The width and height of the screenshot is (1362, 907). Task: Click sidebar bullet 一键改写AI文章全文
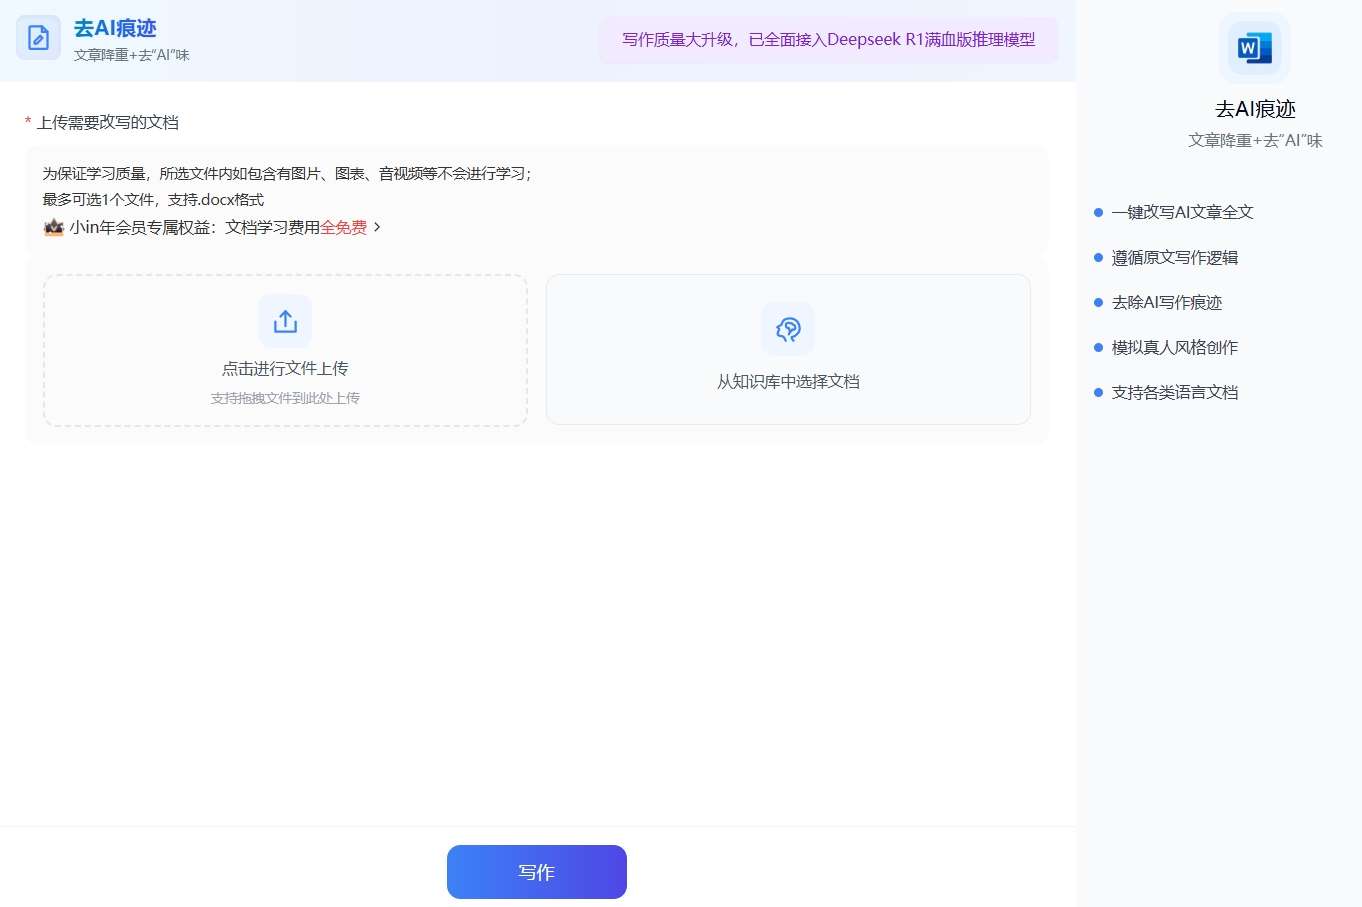(1182, 212)
